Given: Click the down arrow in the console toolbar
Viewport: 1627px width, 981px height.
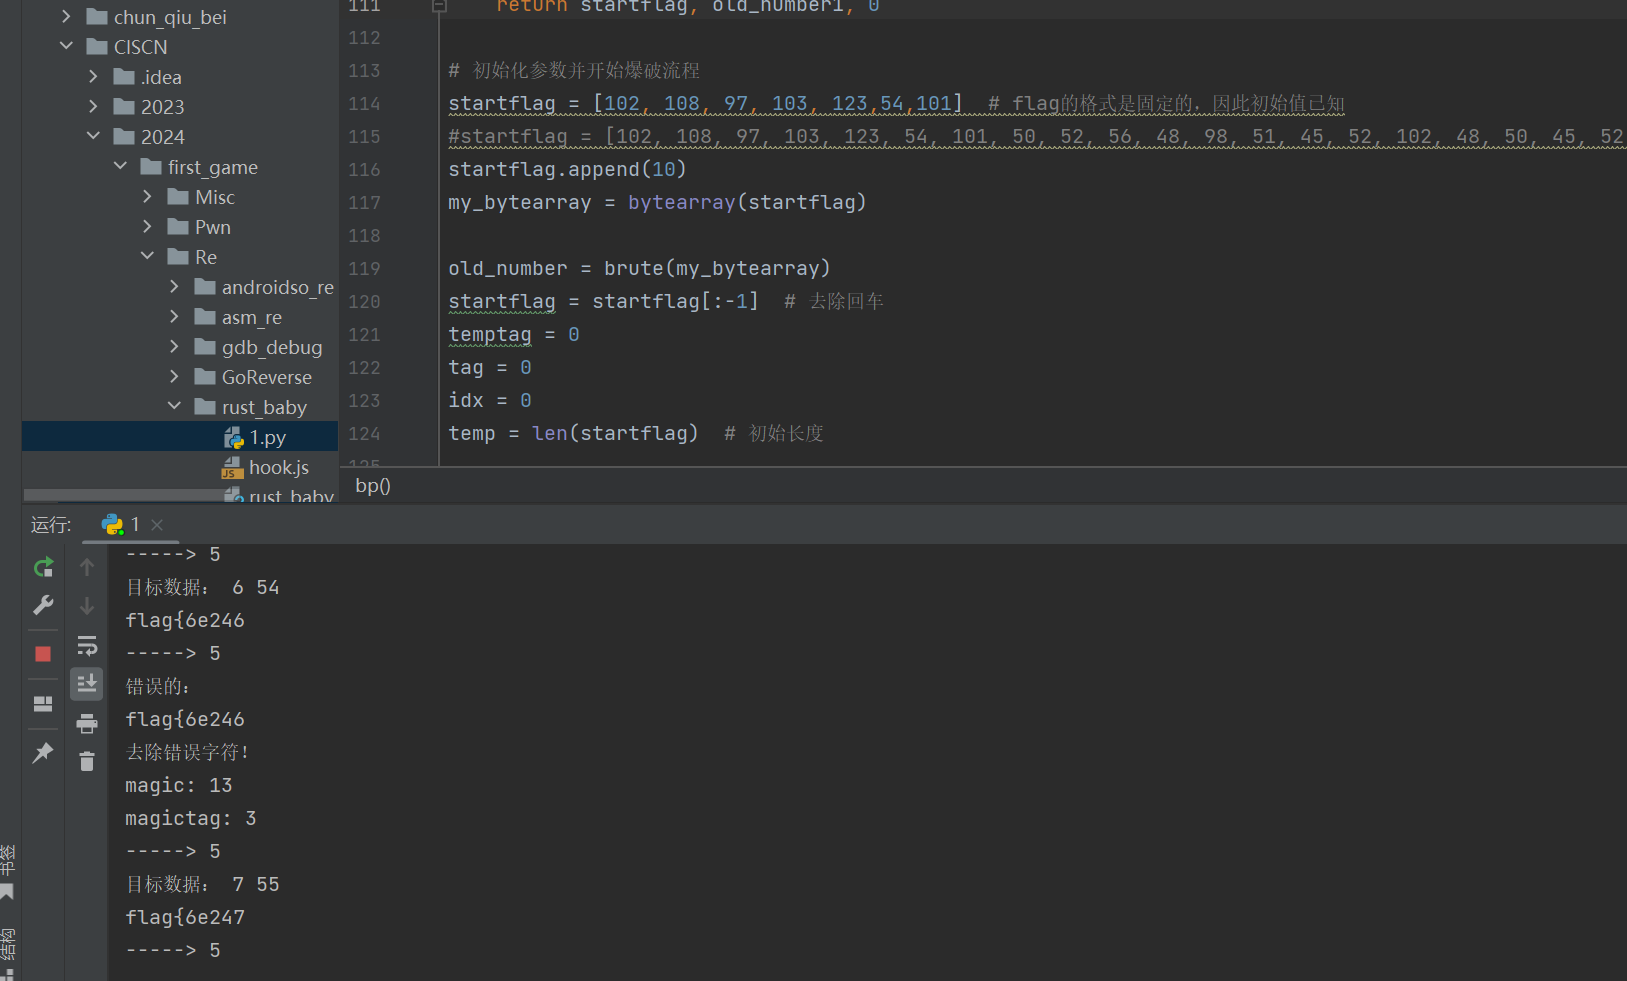Looking at the screenshot, I should pos(87,606).
